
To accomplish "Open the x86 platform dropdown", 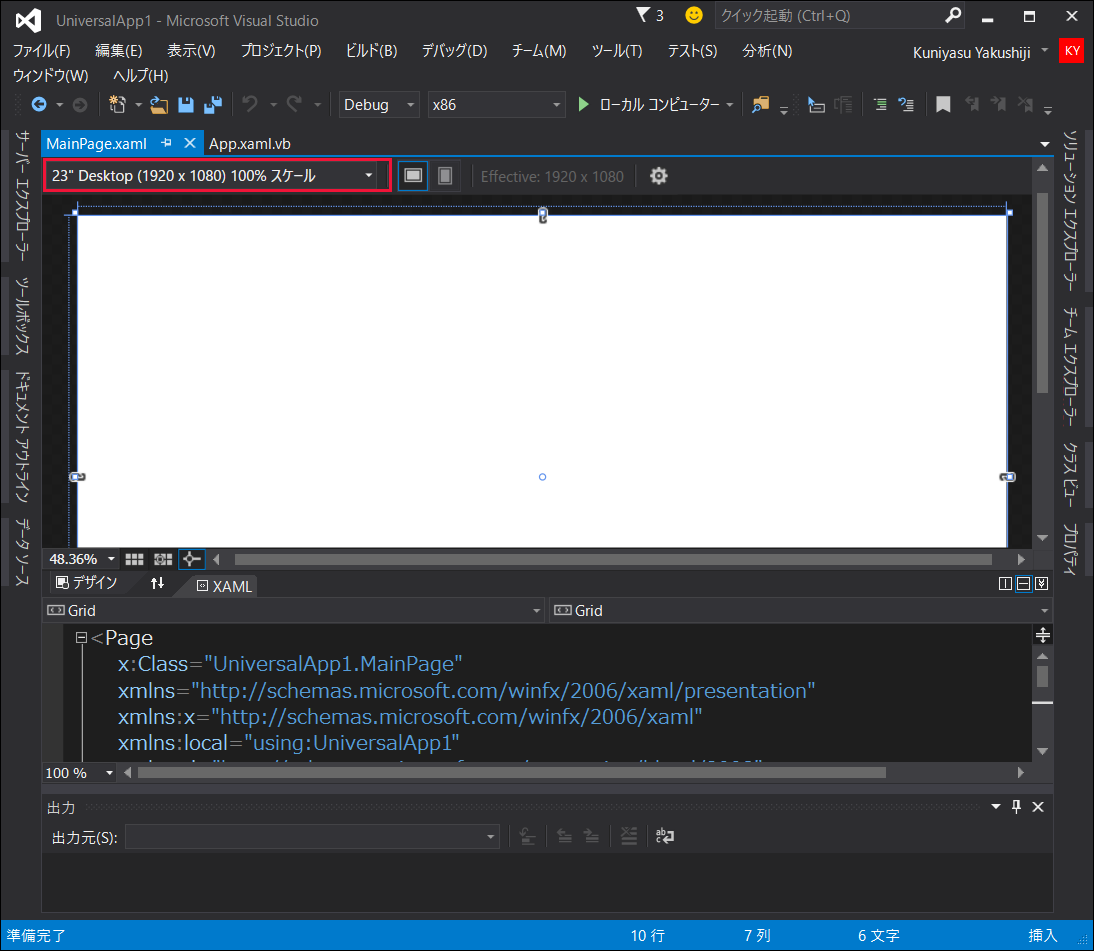I will point(496,105).
